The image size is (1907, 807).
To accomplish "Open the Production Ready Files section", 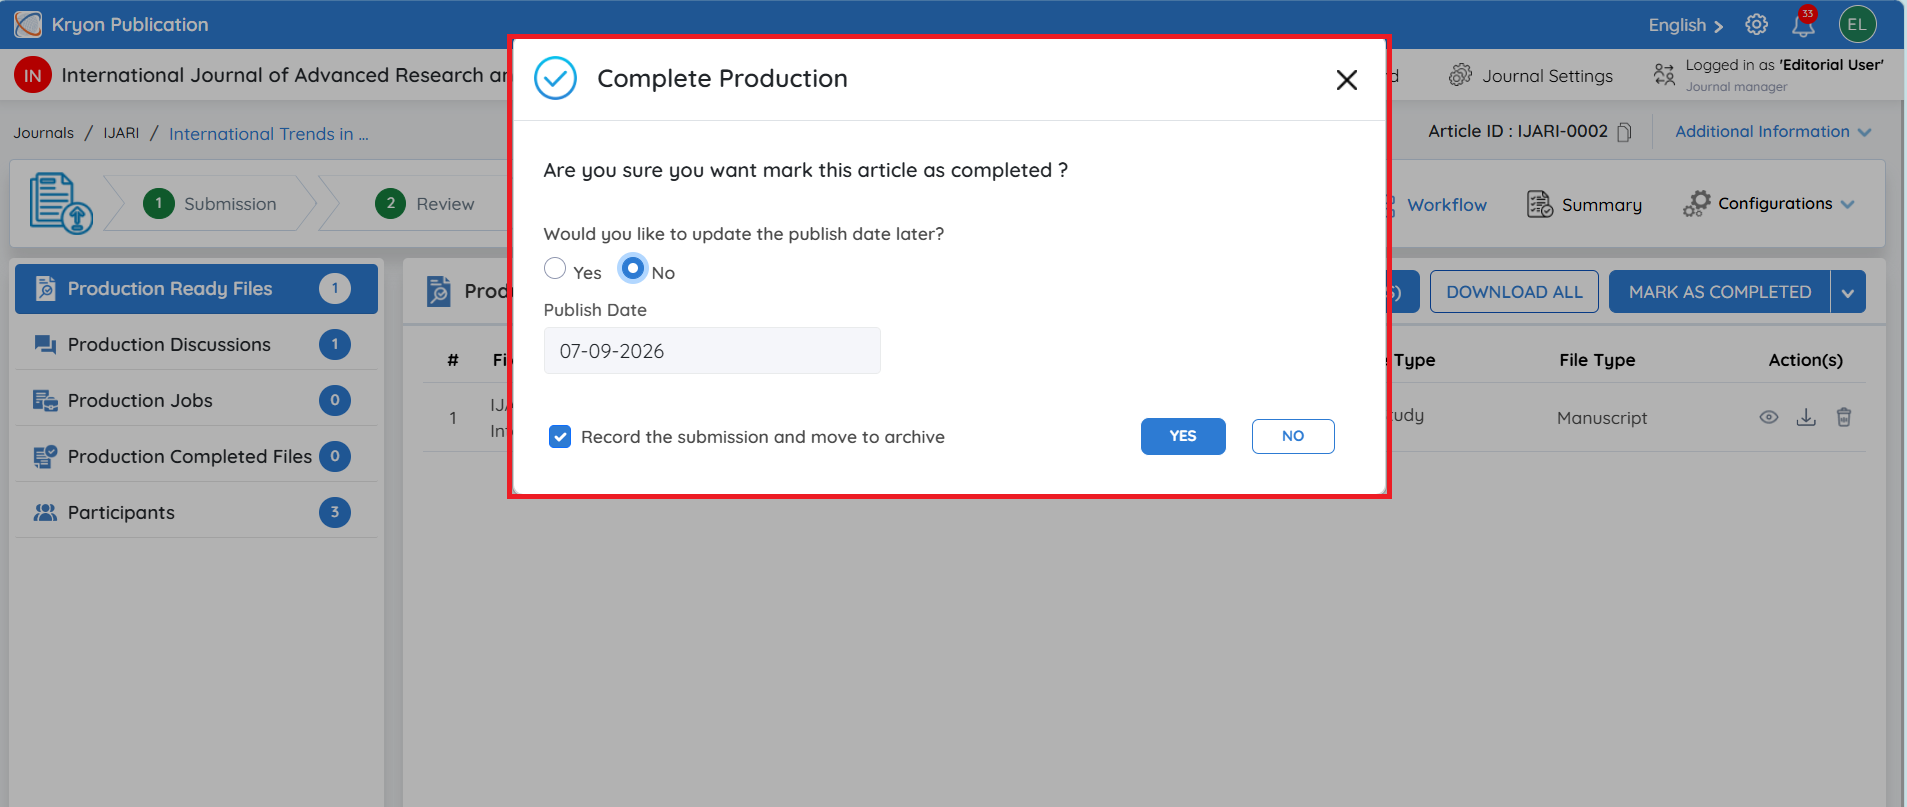I will [x=196, y=289].
